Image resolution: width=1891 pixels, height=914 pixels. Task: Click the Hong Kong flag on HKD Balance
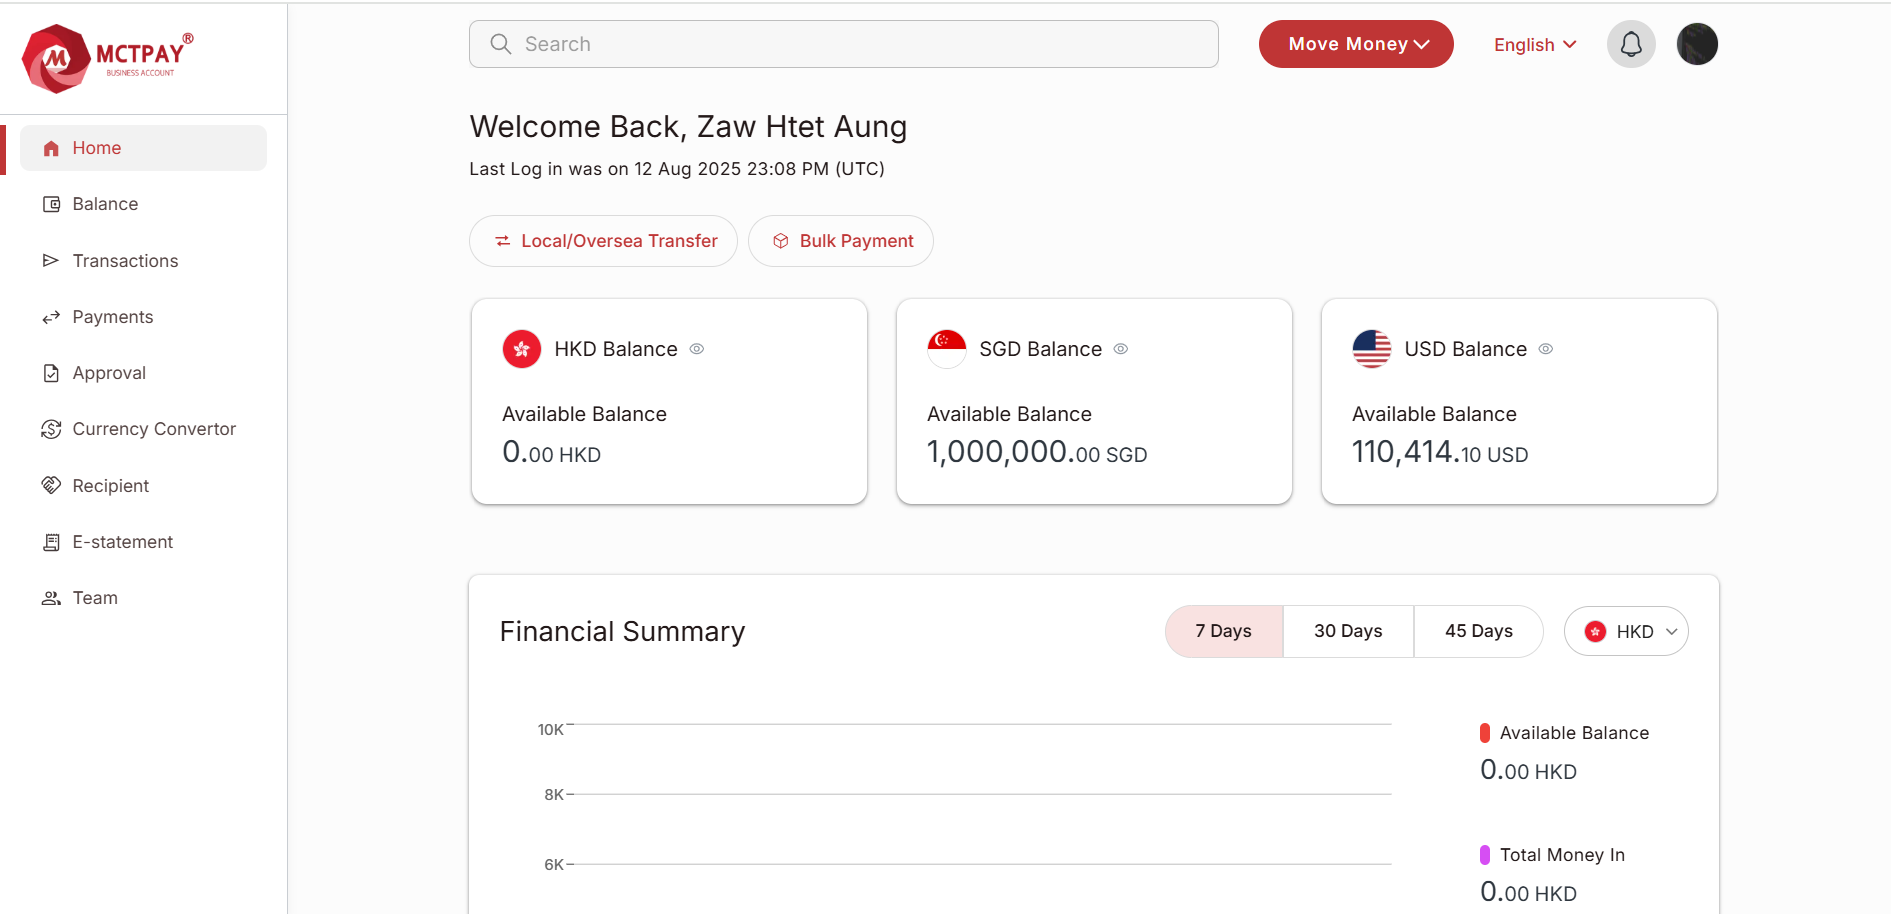click(x=521, y=349)
